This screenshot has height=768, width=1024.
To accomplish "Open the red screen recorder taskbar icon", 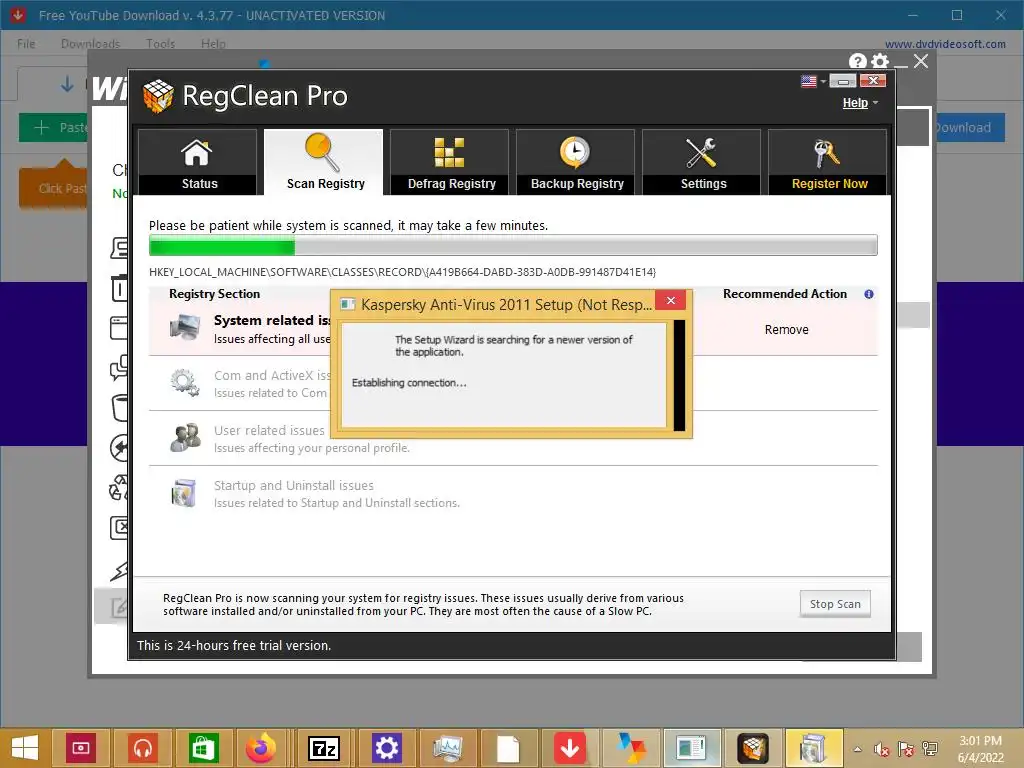I will (x=81, y=748).
